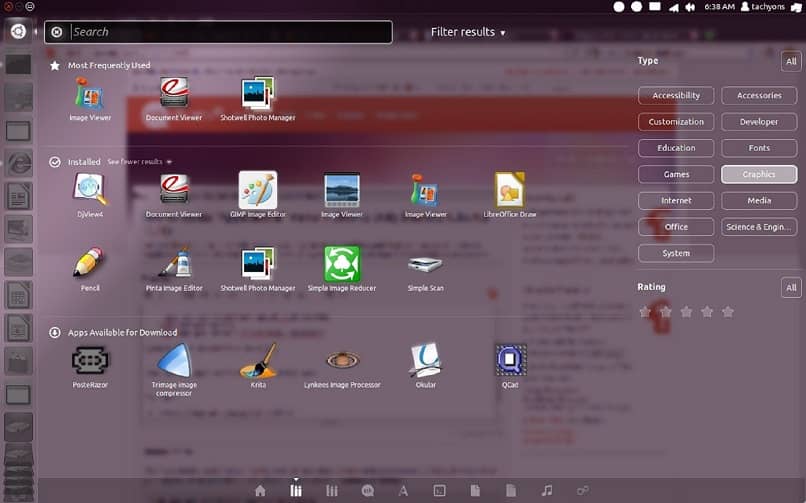Start Simple Image Reducer
Screen dimensions: 806x503
(342, 269)
